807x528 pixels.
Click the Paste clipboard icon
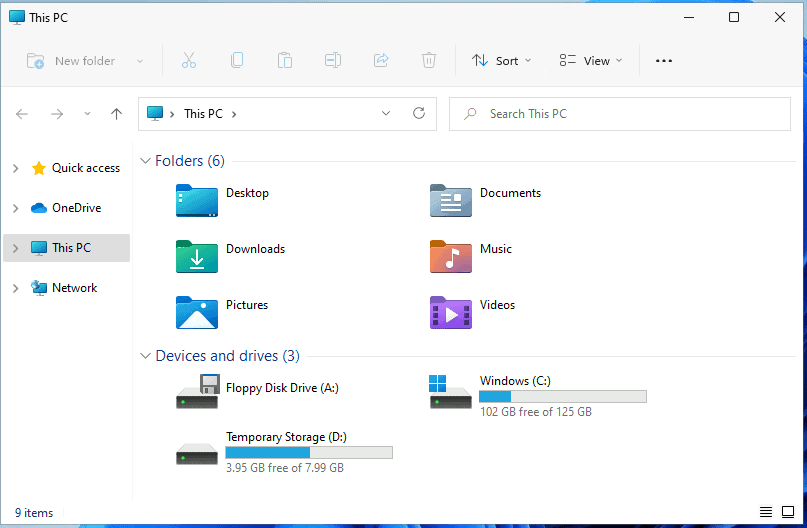click(285, 61)
